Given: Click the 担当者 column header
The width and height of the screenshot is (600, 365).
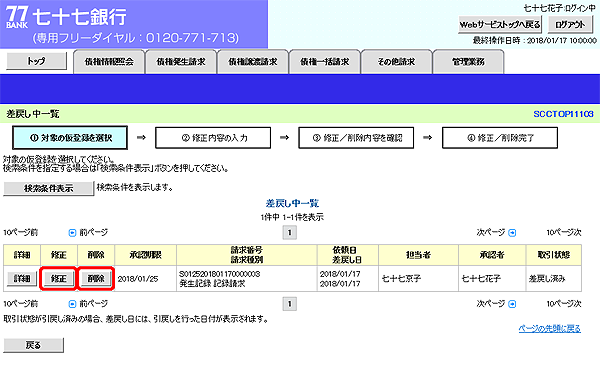Looking at the screenshot, I should click(419, 255).
